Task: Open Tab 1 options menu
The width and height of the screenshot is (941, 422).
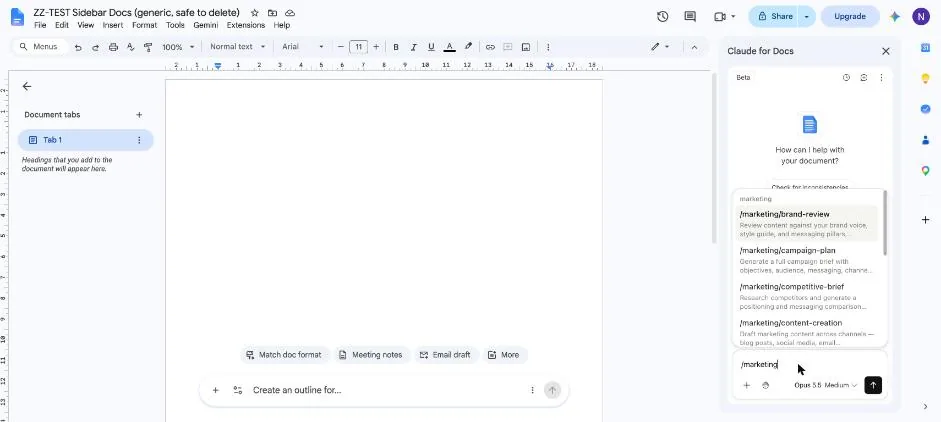Action: pos(139,140)
